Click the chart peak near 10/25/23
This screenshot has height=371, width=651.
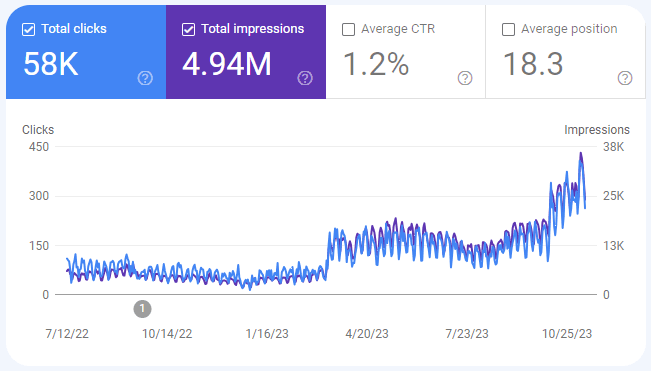(x=581, y=153)
